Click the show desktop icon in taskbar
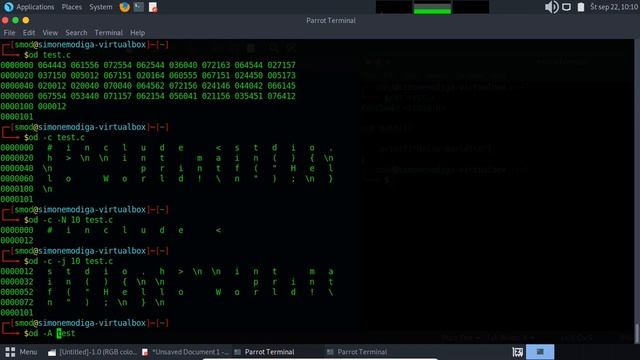The width and height of the screenshot is (640, 360). tap(518, 352)
